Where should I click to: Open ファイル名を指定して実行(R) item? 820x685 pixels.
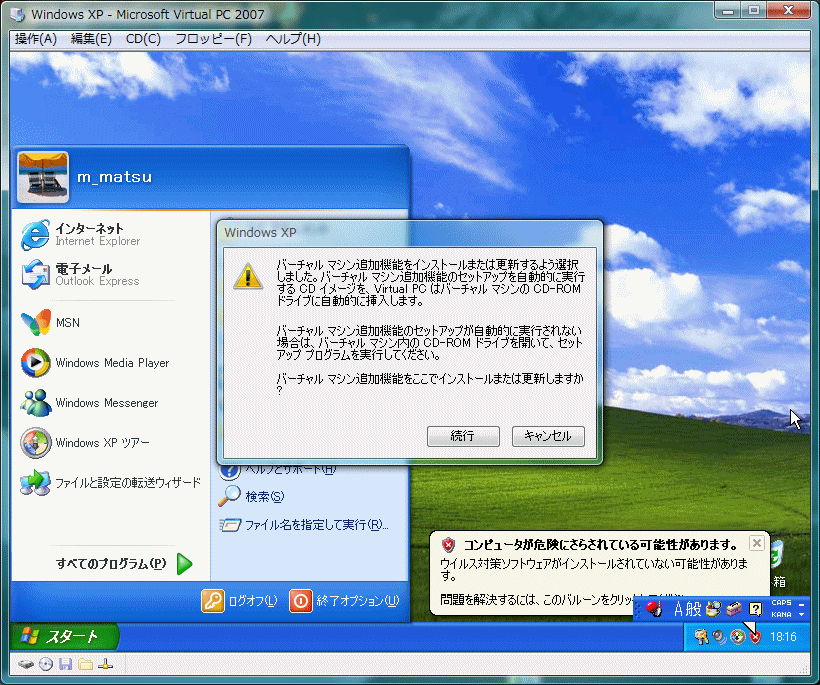304,524
